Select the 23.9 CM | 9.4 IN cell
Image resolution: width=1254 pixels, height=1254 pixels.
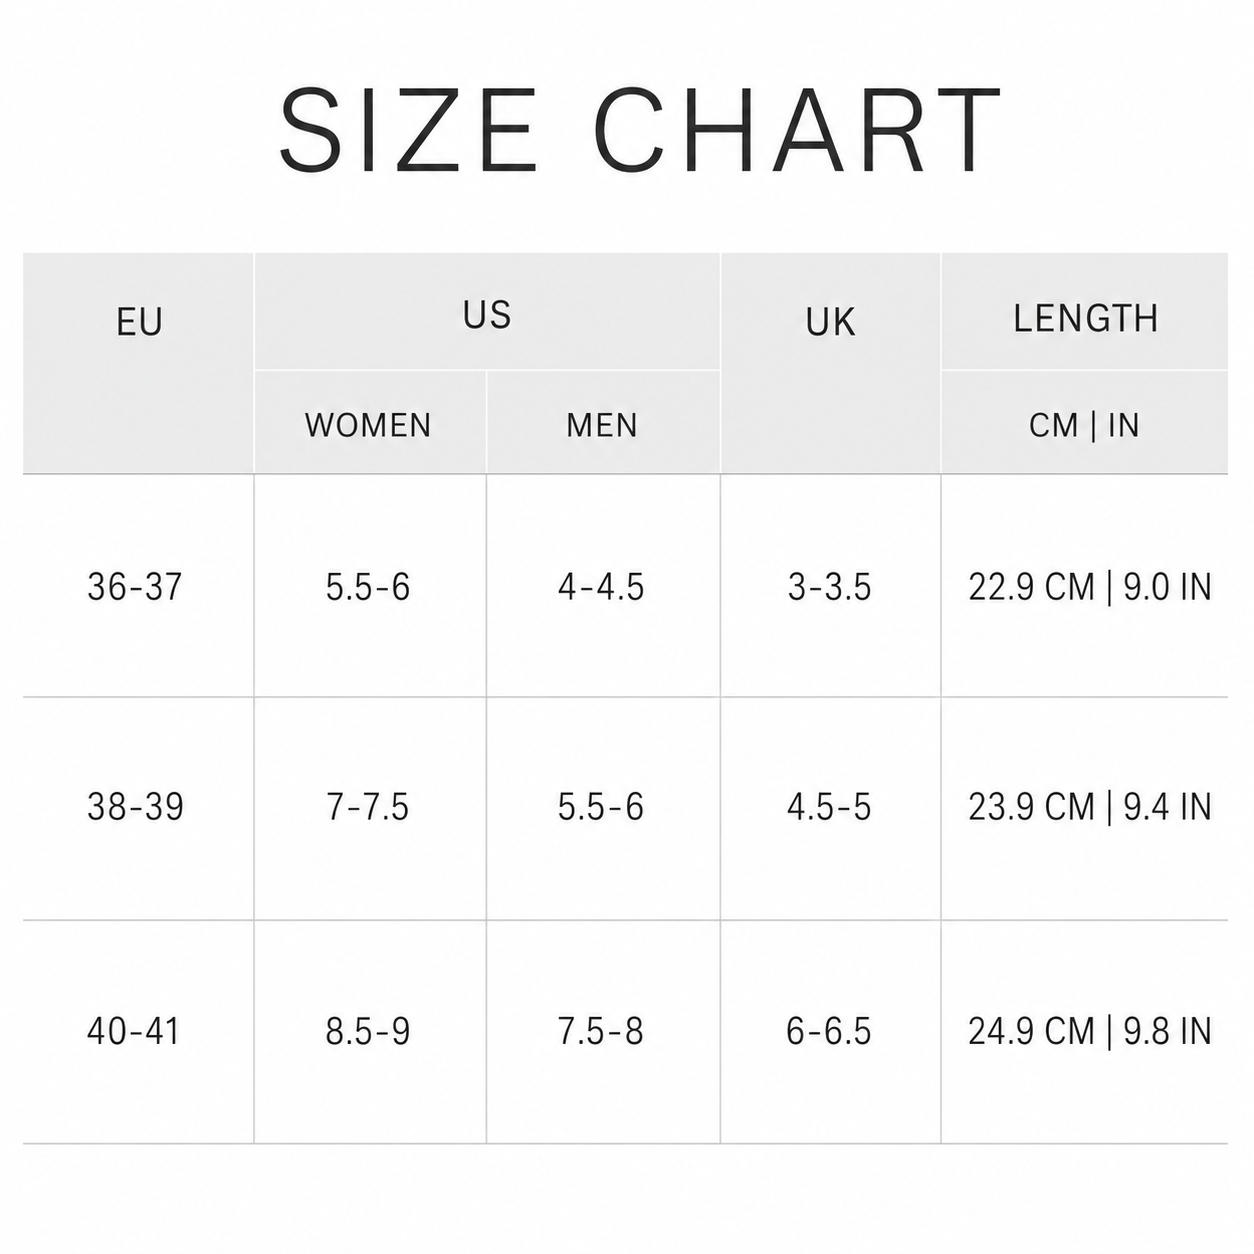point(1085,808)
